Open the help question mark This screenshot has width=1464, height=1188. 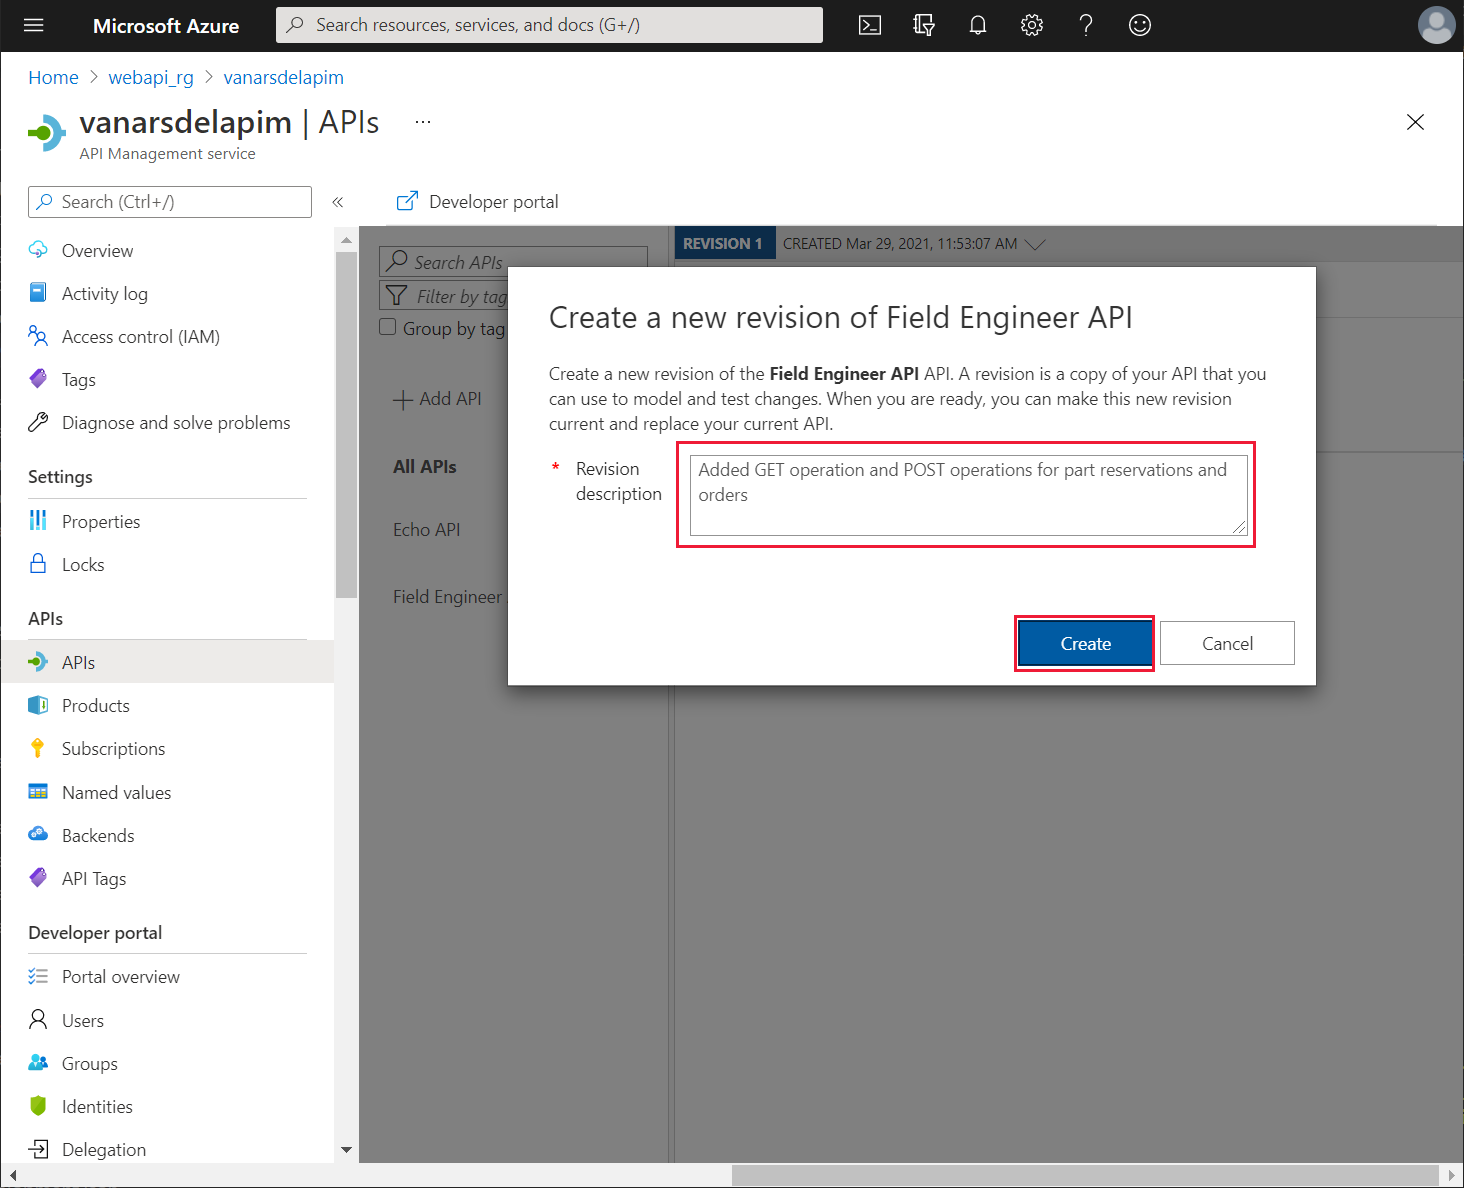click(1086, 25)
